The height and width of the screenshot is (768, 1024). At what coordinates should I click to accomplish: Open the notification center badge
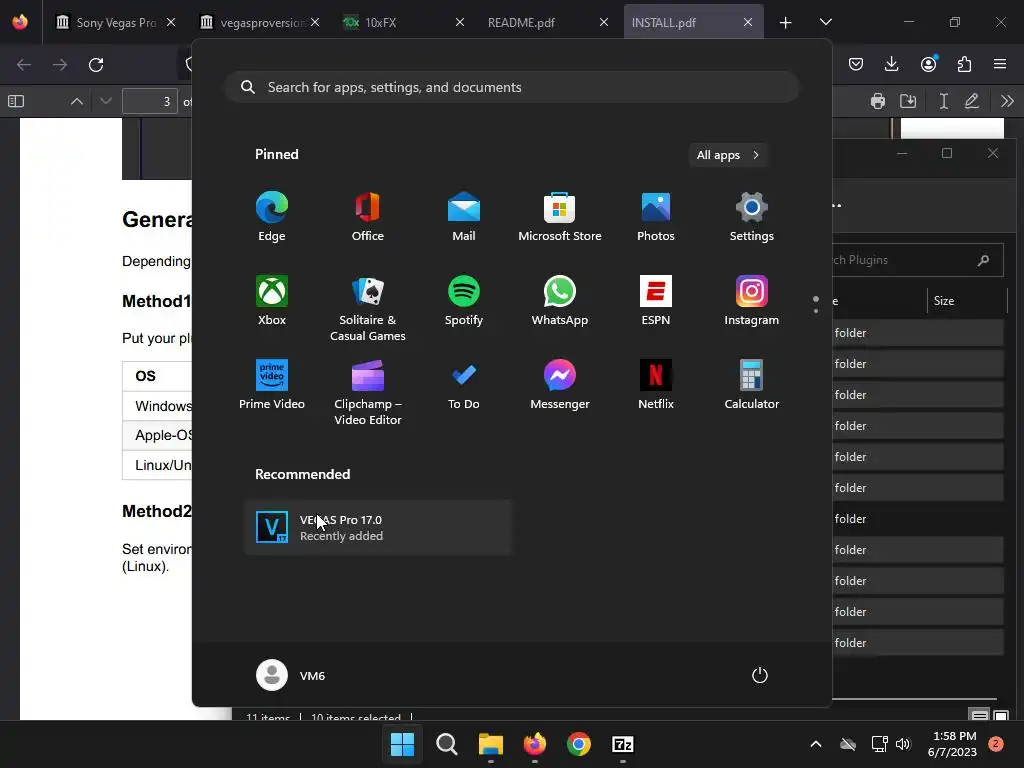tap(996, 744)
